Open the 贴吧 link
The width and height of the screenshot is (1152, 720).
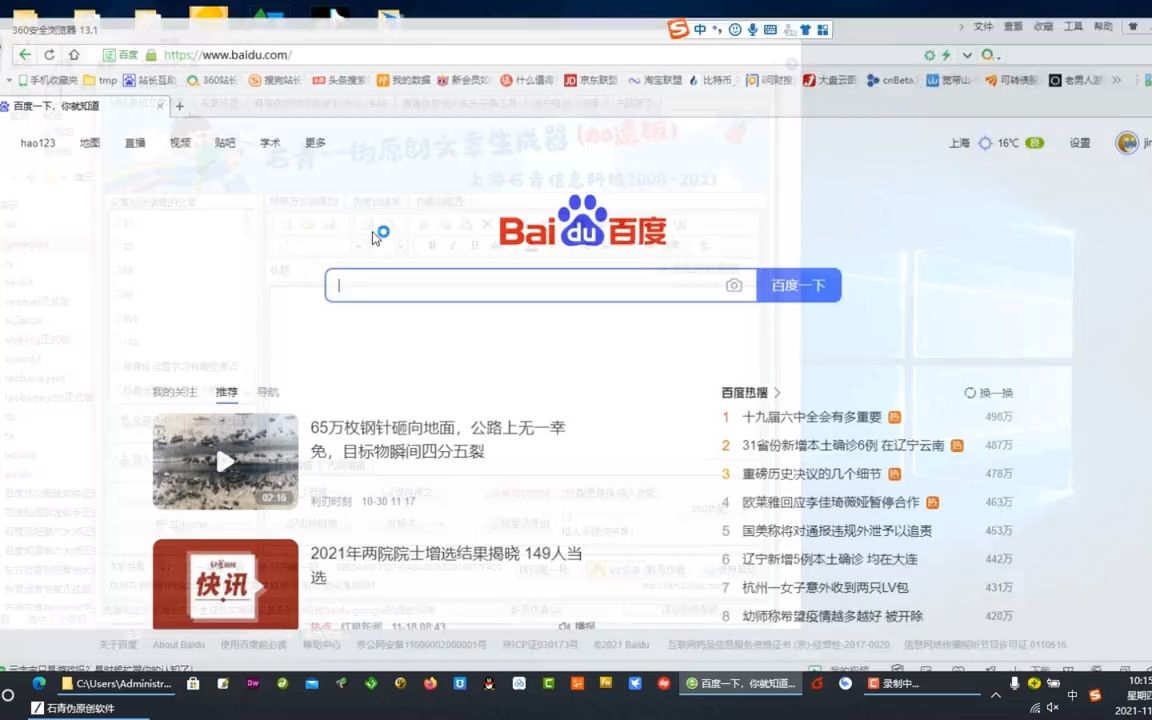(225, 143)
